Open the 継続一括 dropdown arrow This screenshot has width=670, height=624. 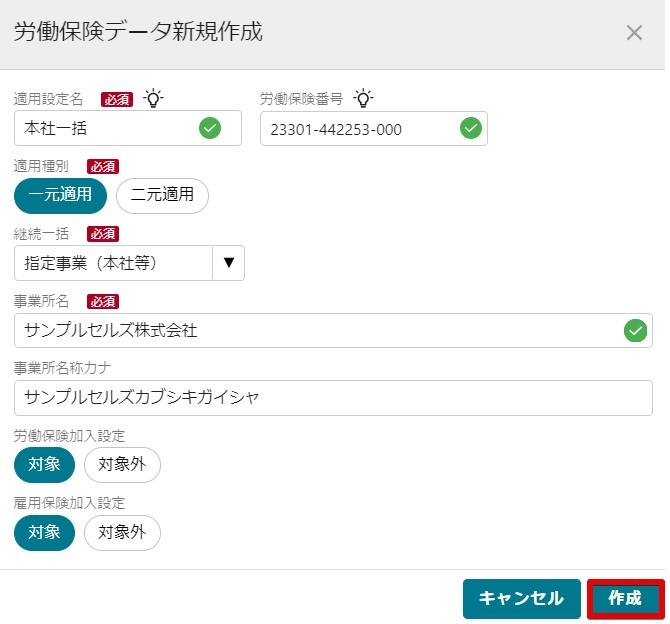pyautogui.click(x=229, y=263)
